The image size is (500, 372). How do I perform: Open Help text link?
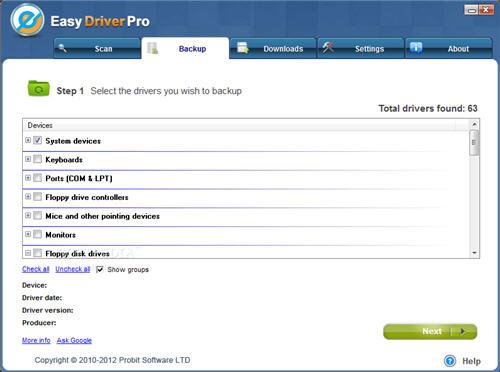pyautogui.click(x=471, y=361)
